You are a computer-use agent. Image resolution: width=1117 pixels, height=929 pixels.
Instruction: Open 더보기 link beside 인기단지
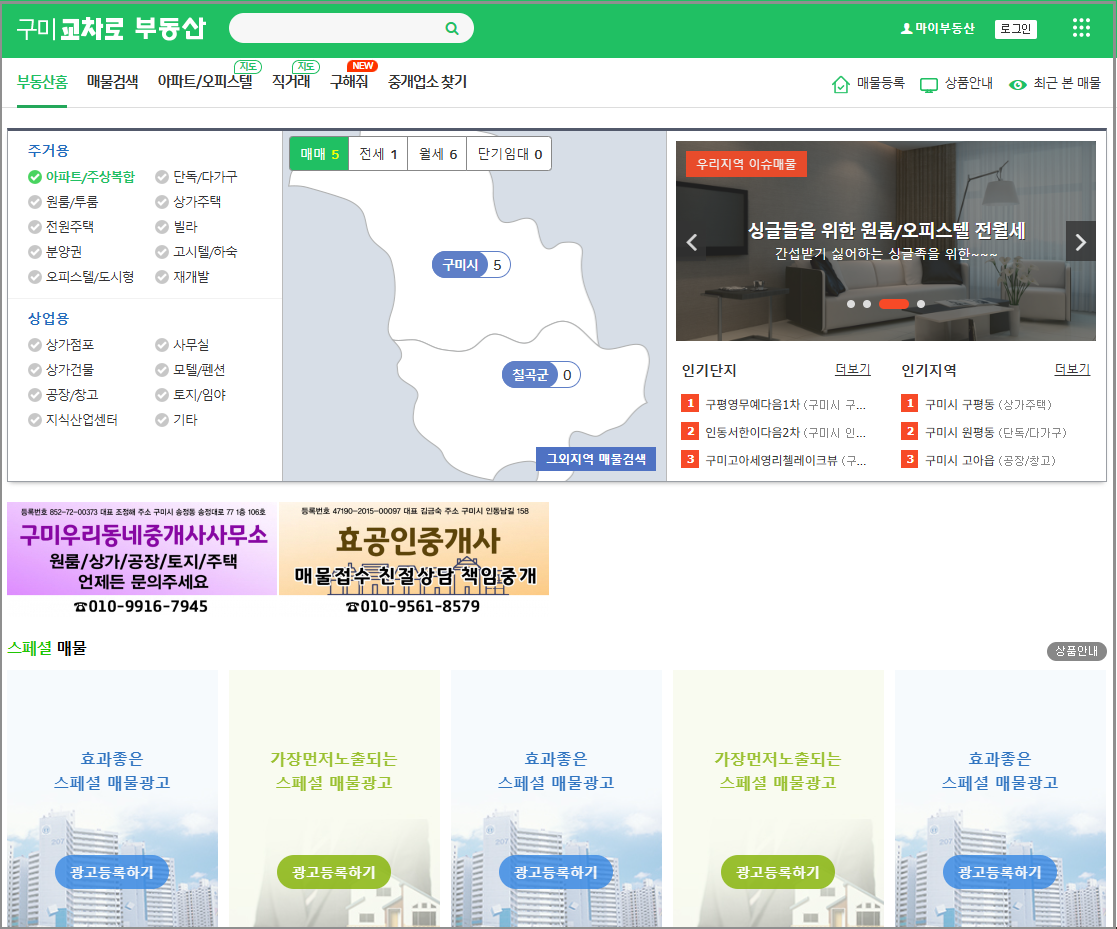point(852,369)
